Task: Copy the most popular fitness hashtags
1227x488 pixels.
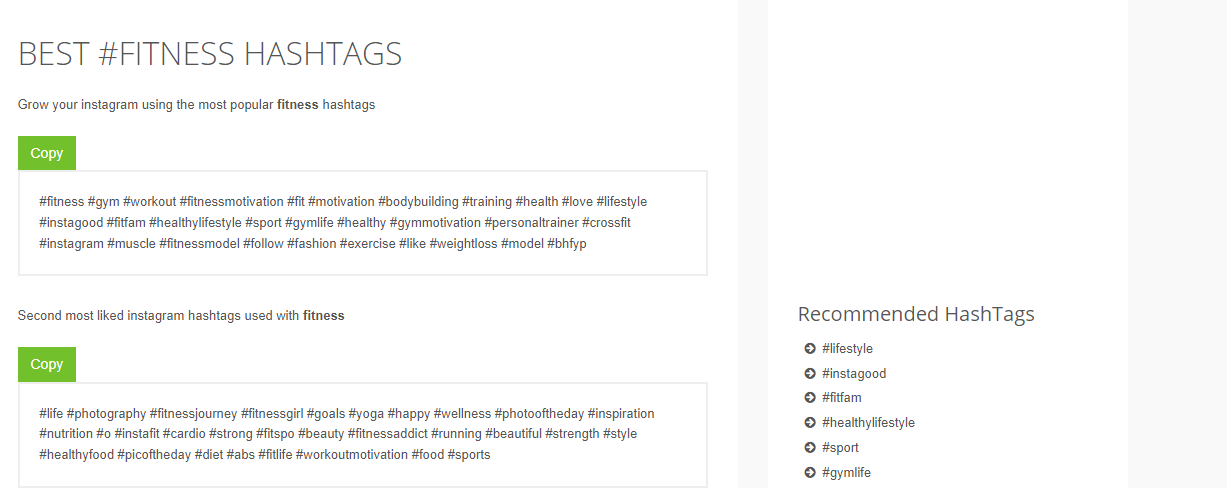Action: 47,153
